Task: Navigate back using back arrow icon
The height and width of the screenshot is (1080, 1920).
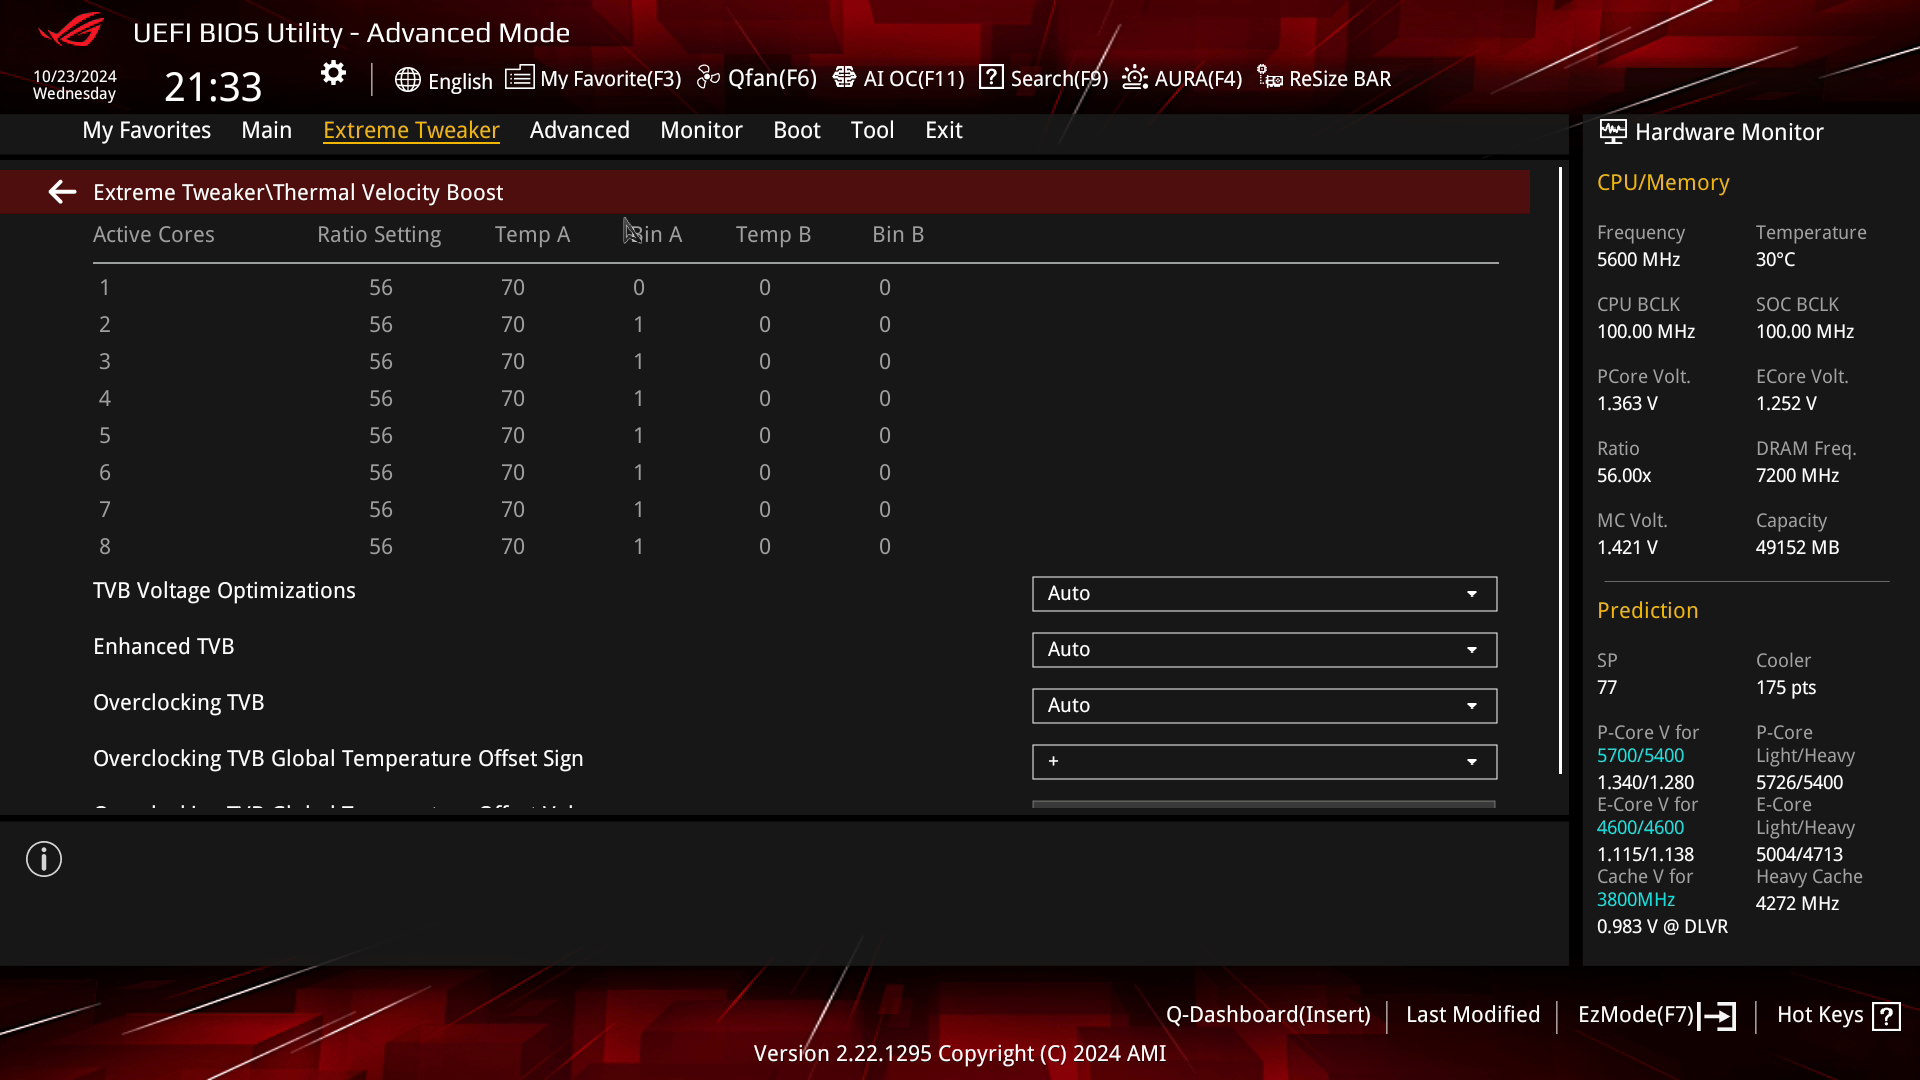Action: tap(62, 193)
